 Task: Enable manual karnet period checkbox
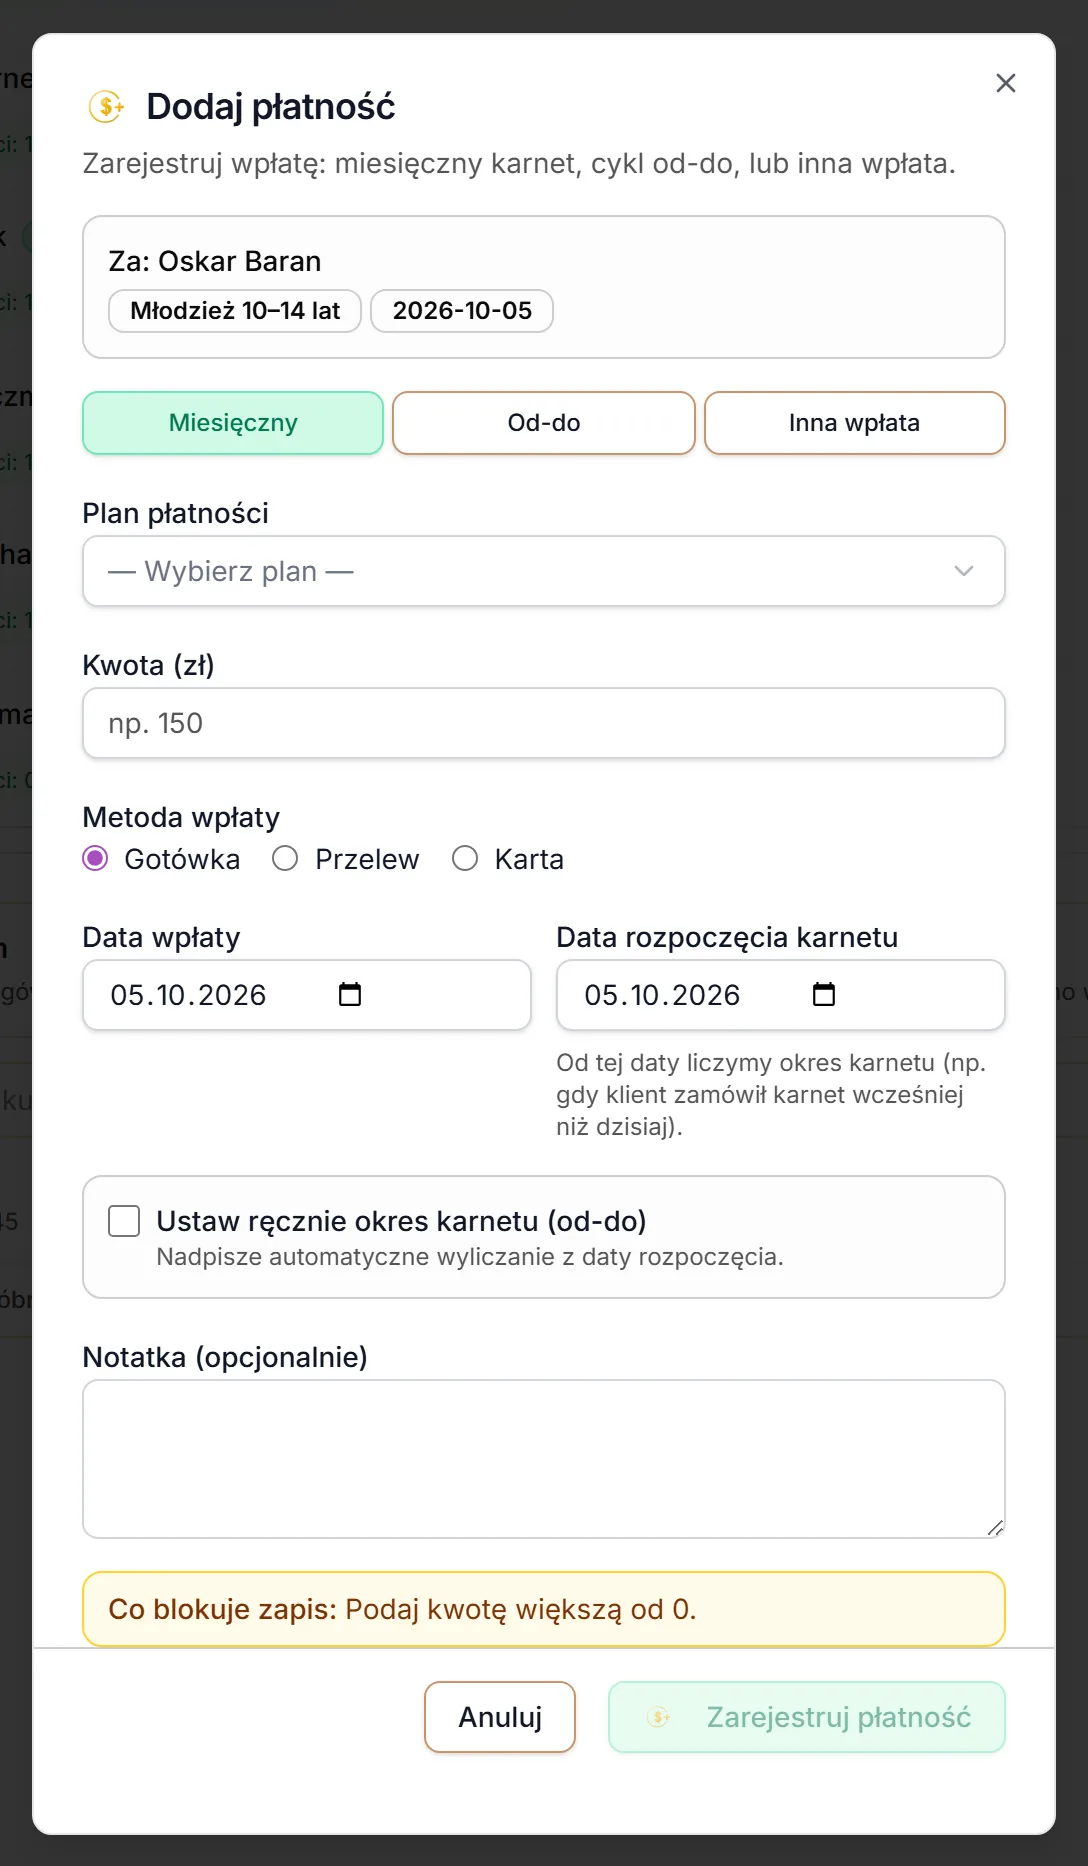124,1221
